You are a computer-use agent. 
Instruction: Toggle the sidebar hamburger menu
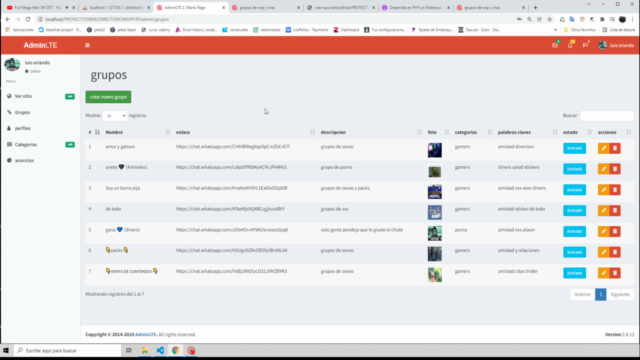coord(87,45)
